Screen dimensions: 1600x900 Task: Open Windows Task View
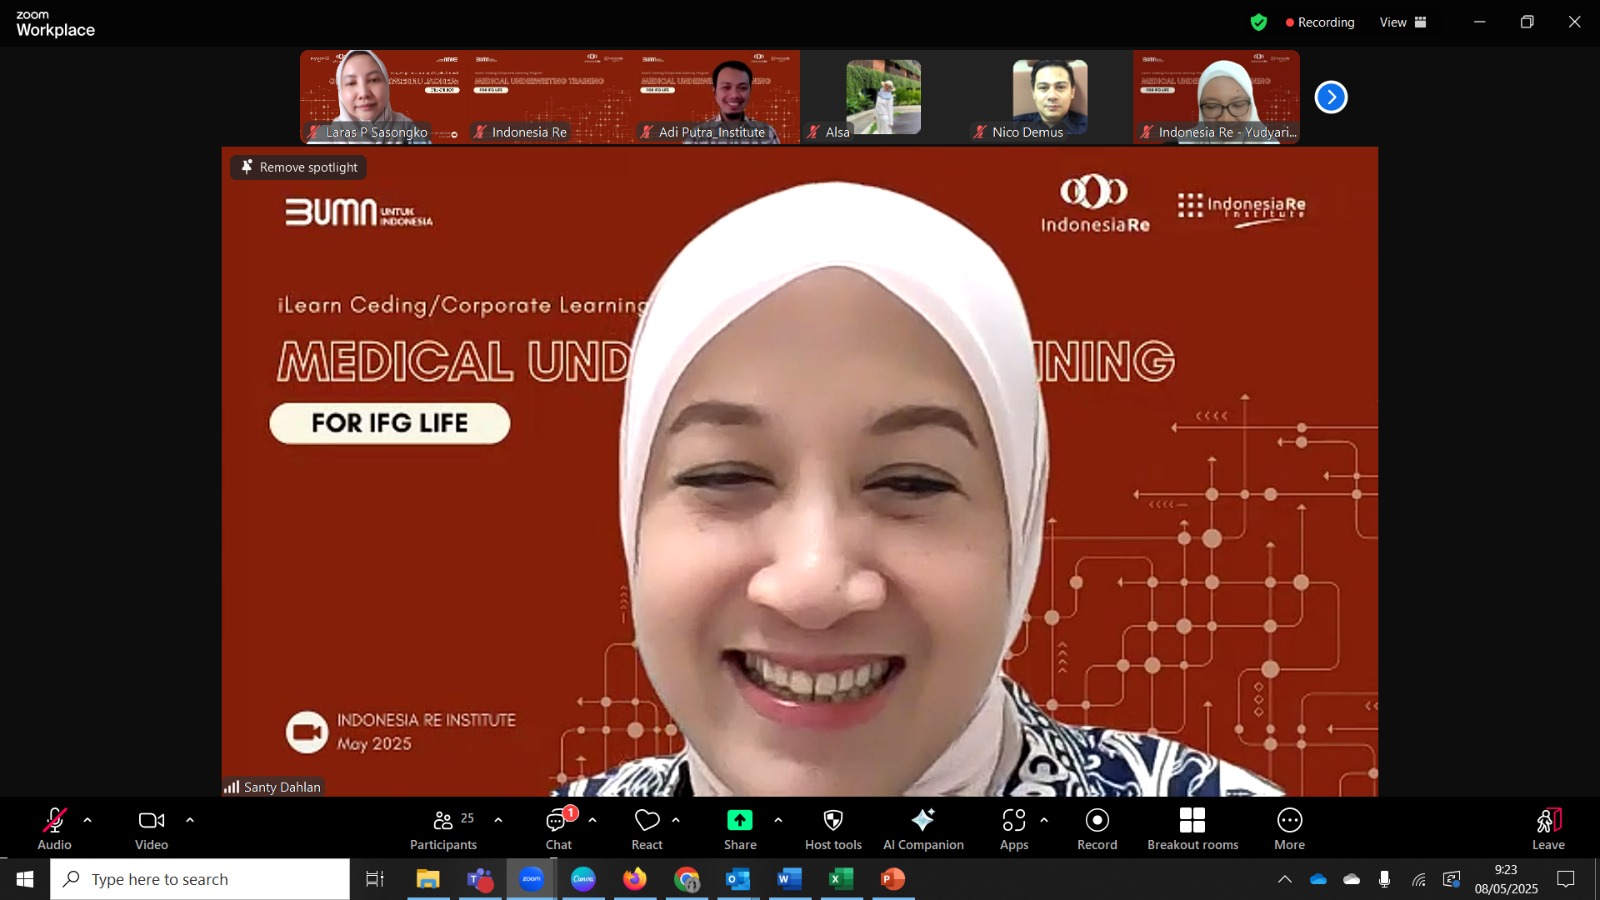[x=375, y=879]
